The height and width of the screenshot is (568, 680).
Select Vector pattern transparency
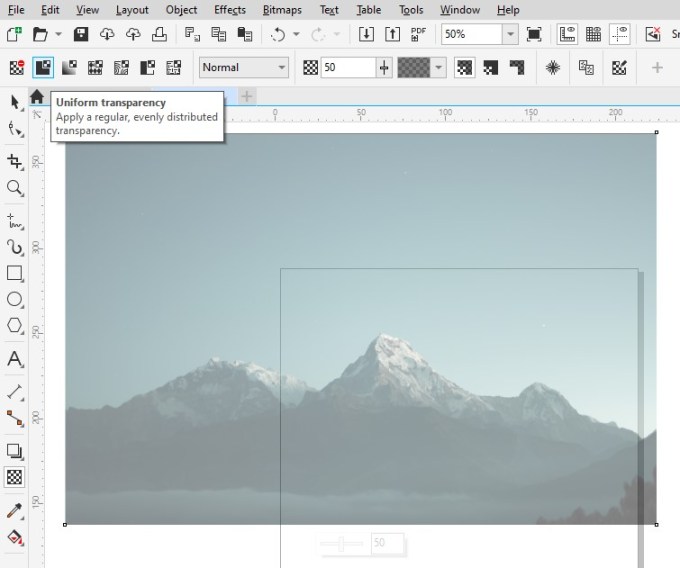click(95, 68)
